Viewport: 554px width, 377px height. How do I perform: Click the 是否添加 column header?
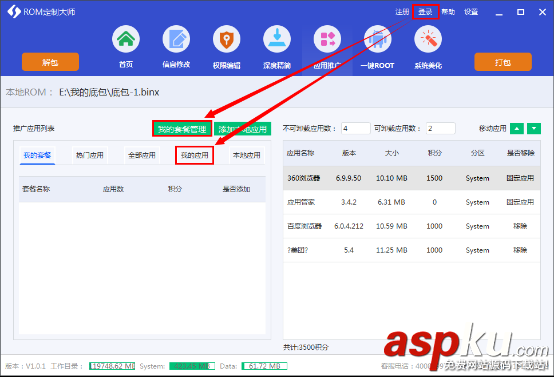[236, 189]
